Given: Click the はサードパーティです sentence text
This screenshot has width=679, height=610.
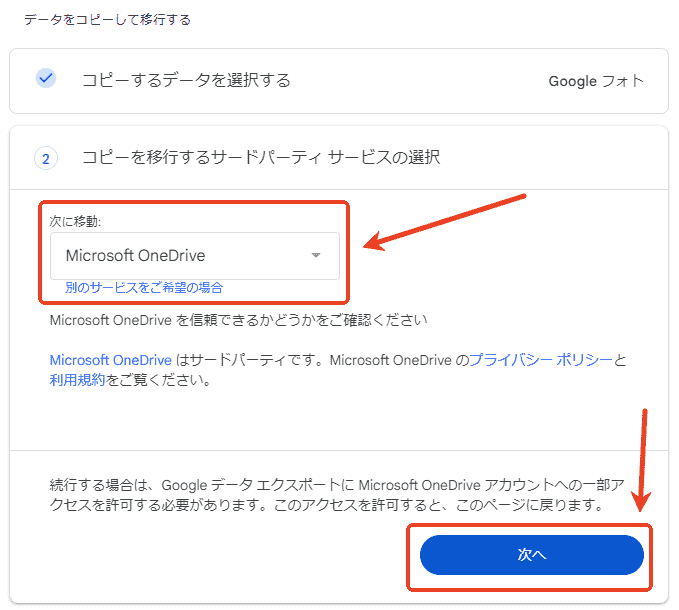Looking at the screenshot, I should tap(260, 360).
